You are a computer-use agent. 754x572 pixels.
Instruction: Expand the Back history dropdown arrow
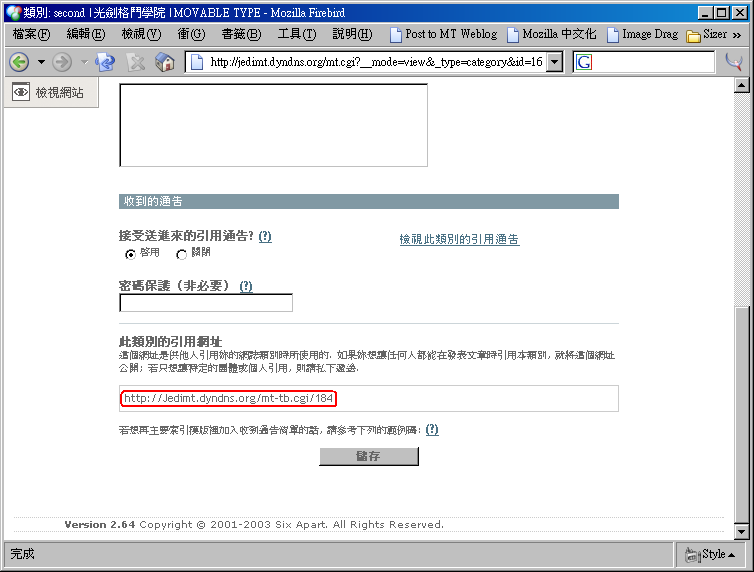41,62
